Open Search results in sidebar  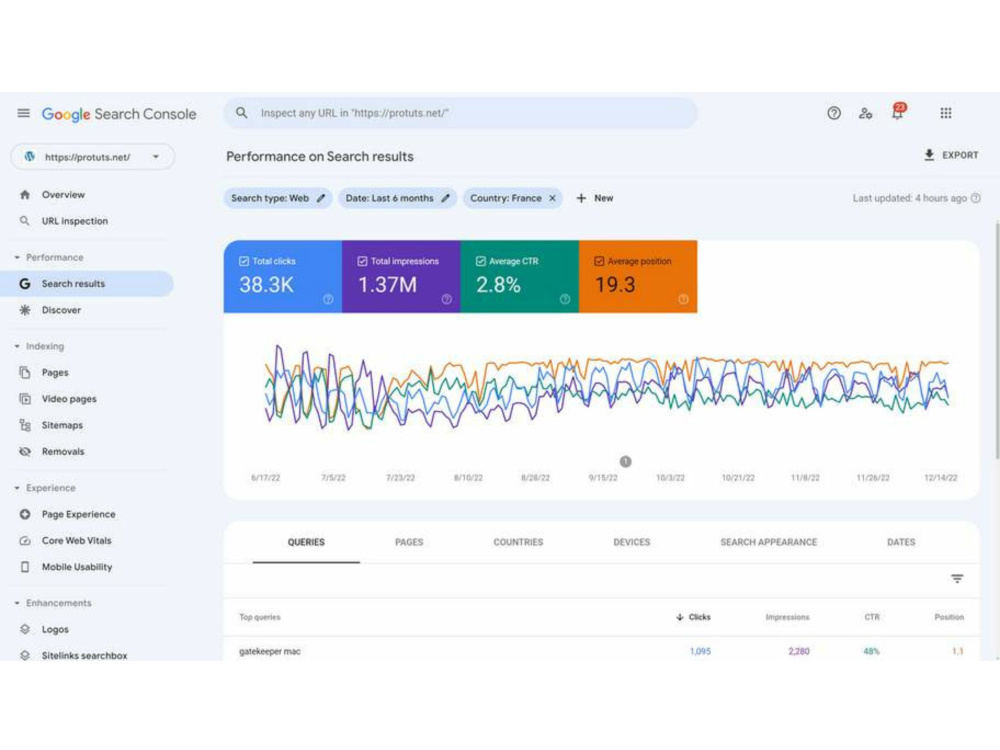87,284
